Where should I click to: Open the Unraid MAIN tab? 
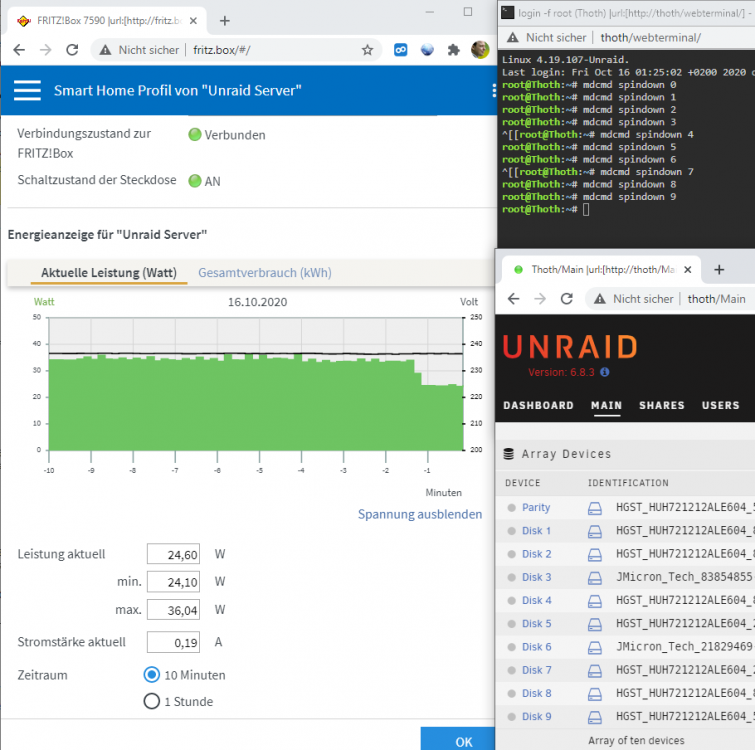coord(607,405)
